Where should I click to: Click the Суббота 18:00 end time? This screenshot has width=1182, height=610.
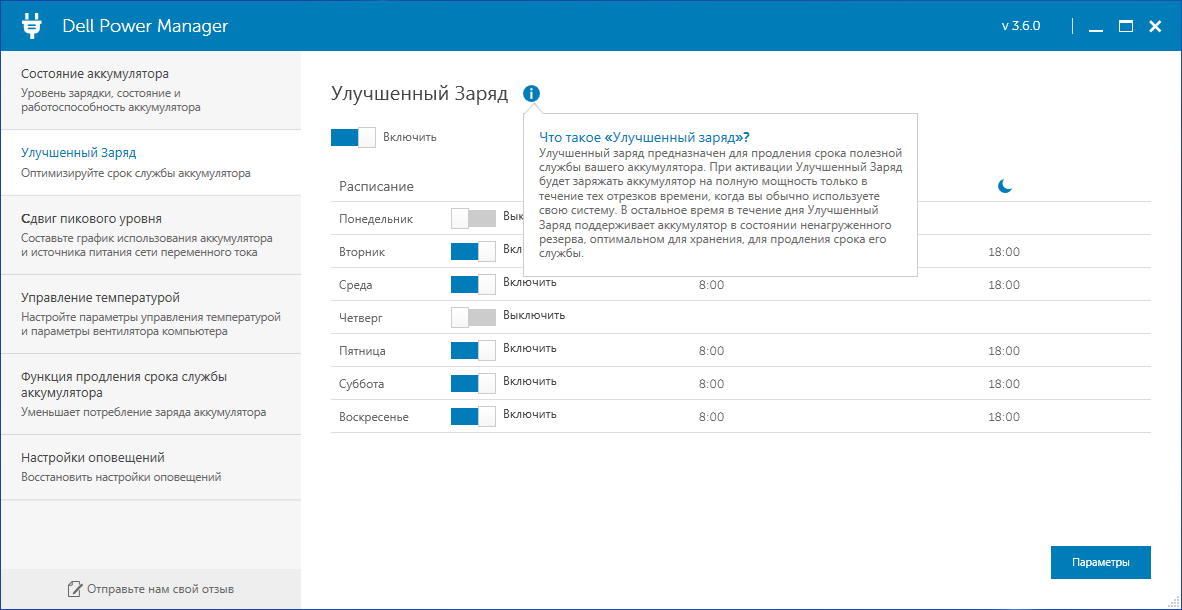(1004, 384)
